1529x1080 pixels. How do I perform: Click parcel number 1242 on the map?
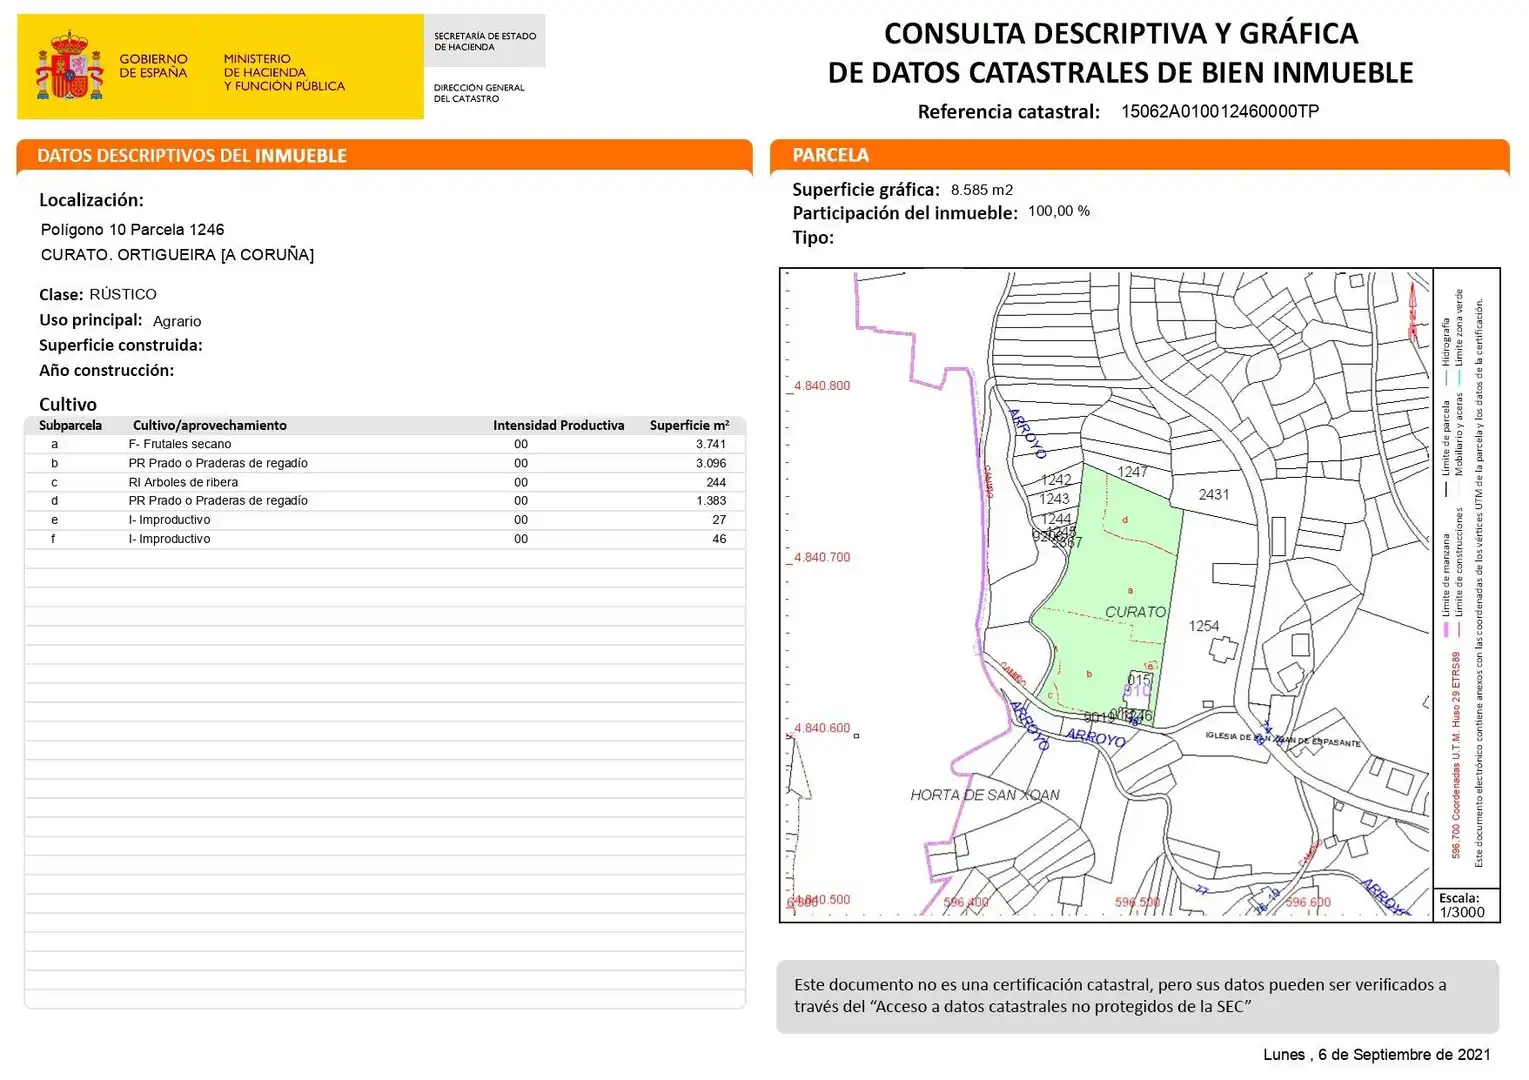[x=1056, y=480]
